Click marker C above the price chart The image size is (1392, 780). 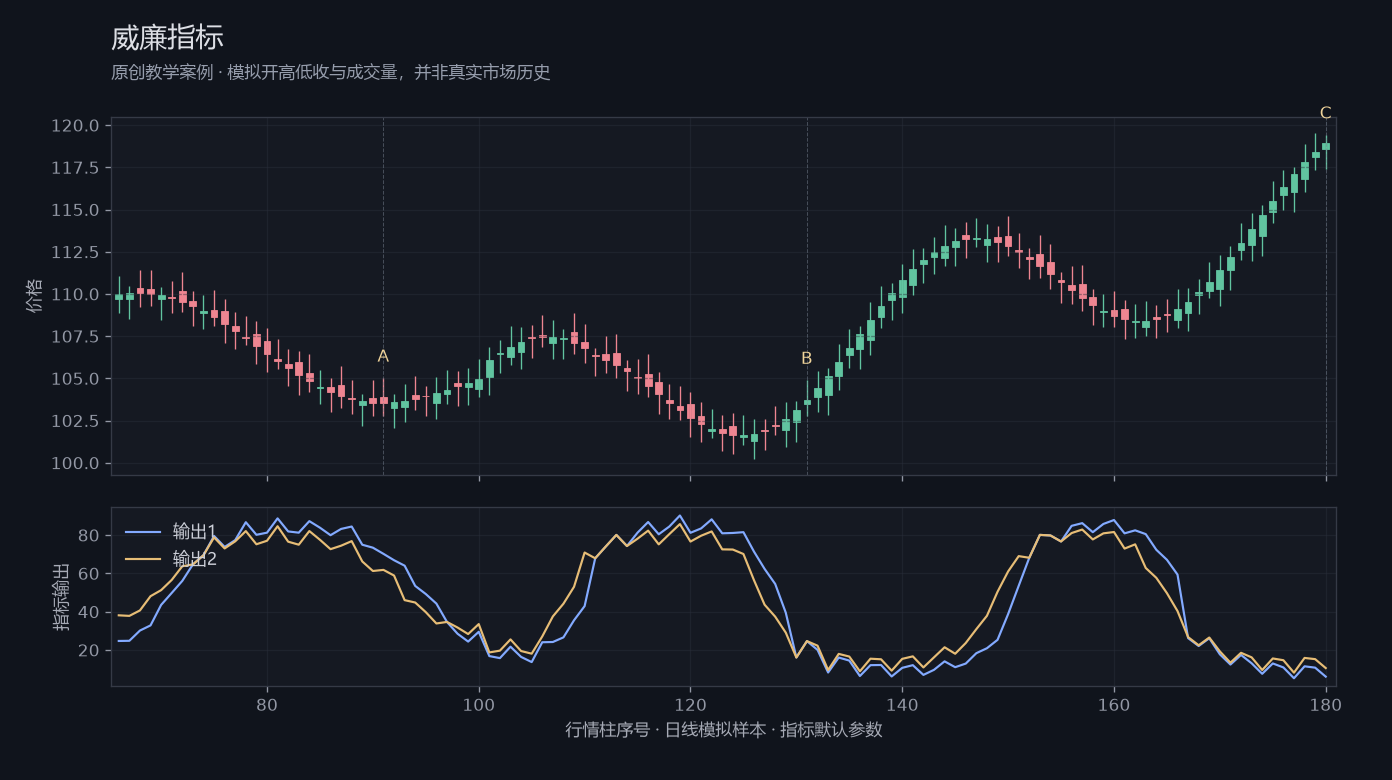point(1326,113)
